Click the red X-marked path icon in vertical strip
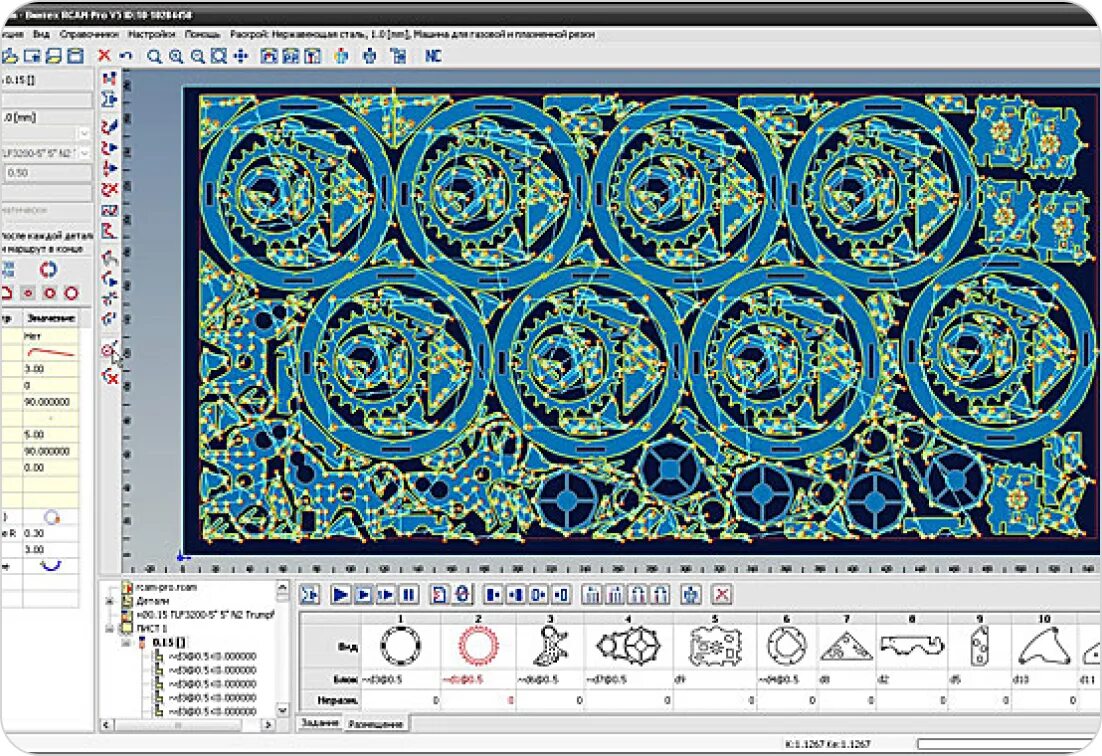 (109, 190)
